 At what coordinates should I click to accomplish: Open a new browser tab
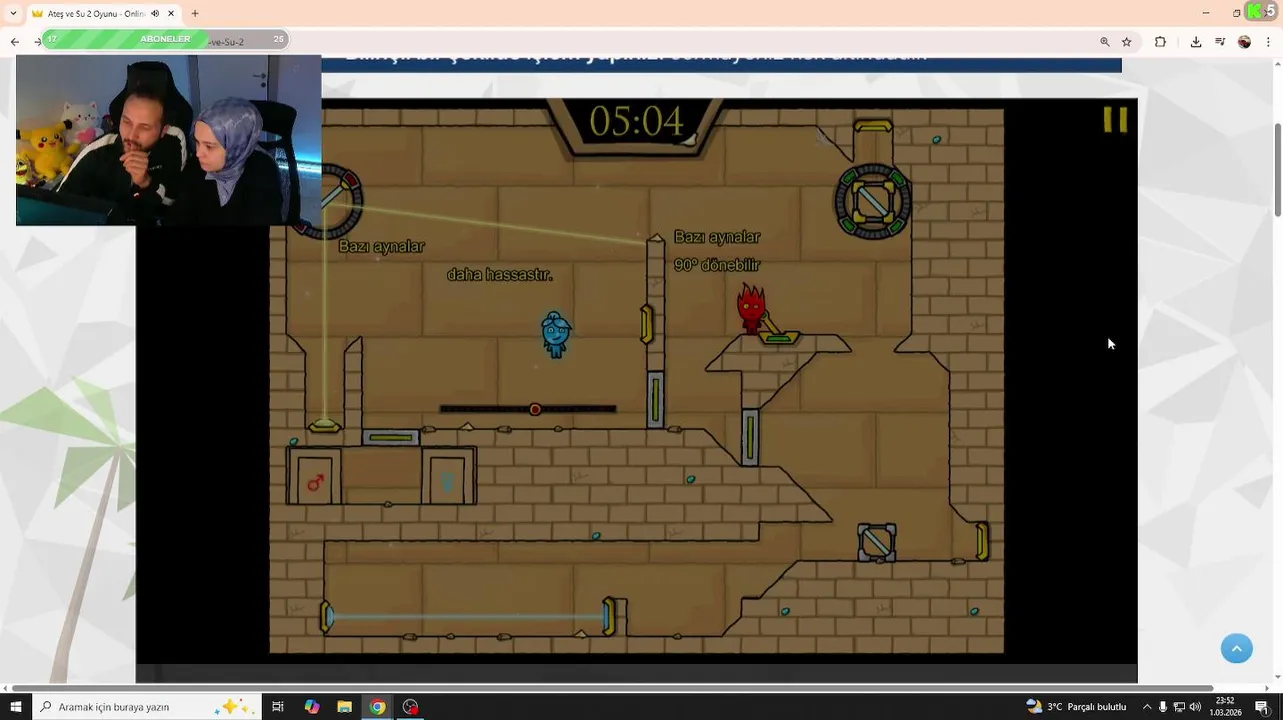coord(195,14)
